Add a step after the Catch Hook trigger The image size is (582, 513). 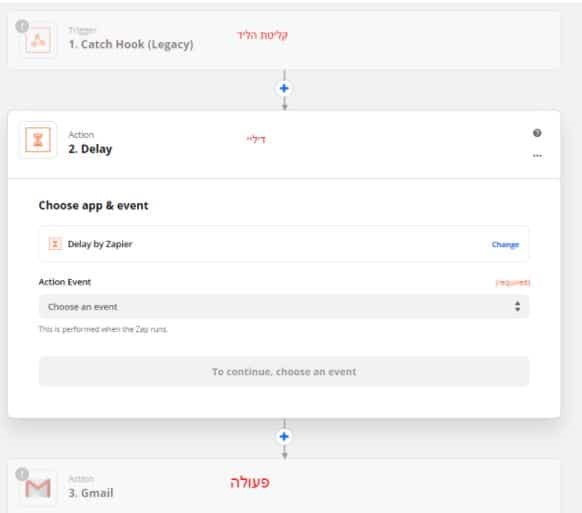pyautogui.click(x=284, y=88)
